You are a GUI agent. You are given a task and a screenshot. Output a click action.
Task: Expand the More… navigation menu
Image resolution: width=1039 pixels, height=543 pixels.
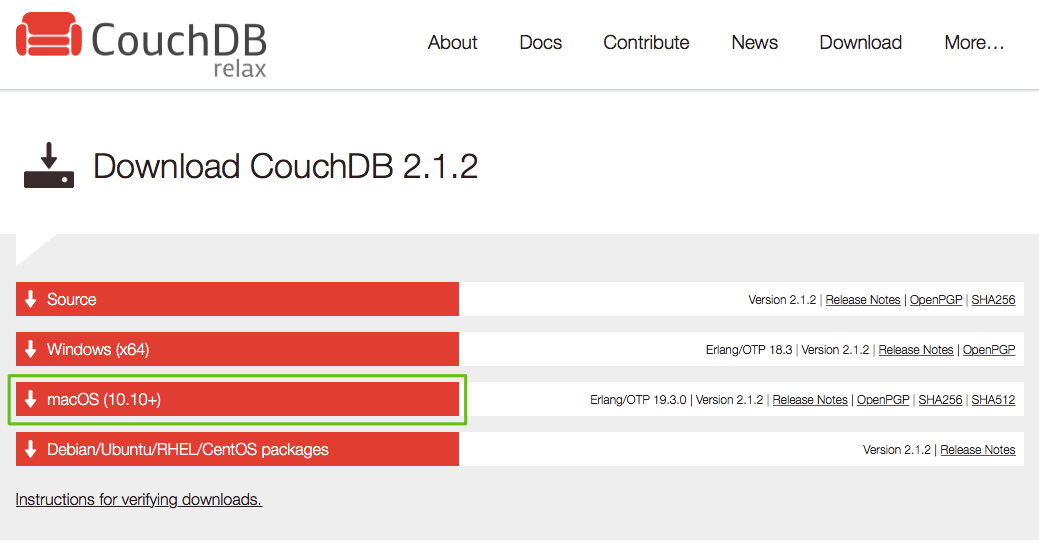click(974, 42)
